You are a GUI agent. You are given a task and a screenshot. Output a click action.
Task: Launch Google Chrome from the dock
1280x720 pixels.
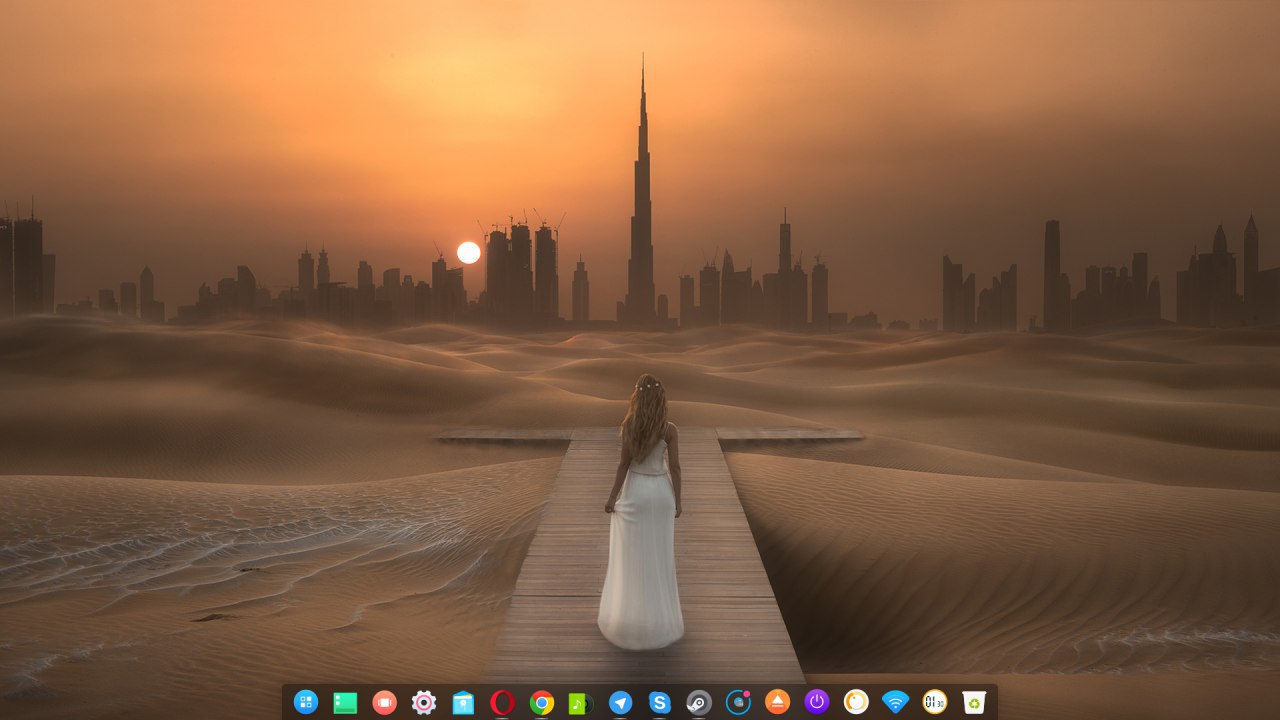(542, 703)
